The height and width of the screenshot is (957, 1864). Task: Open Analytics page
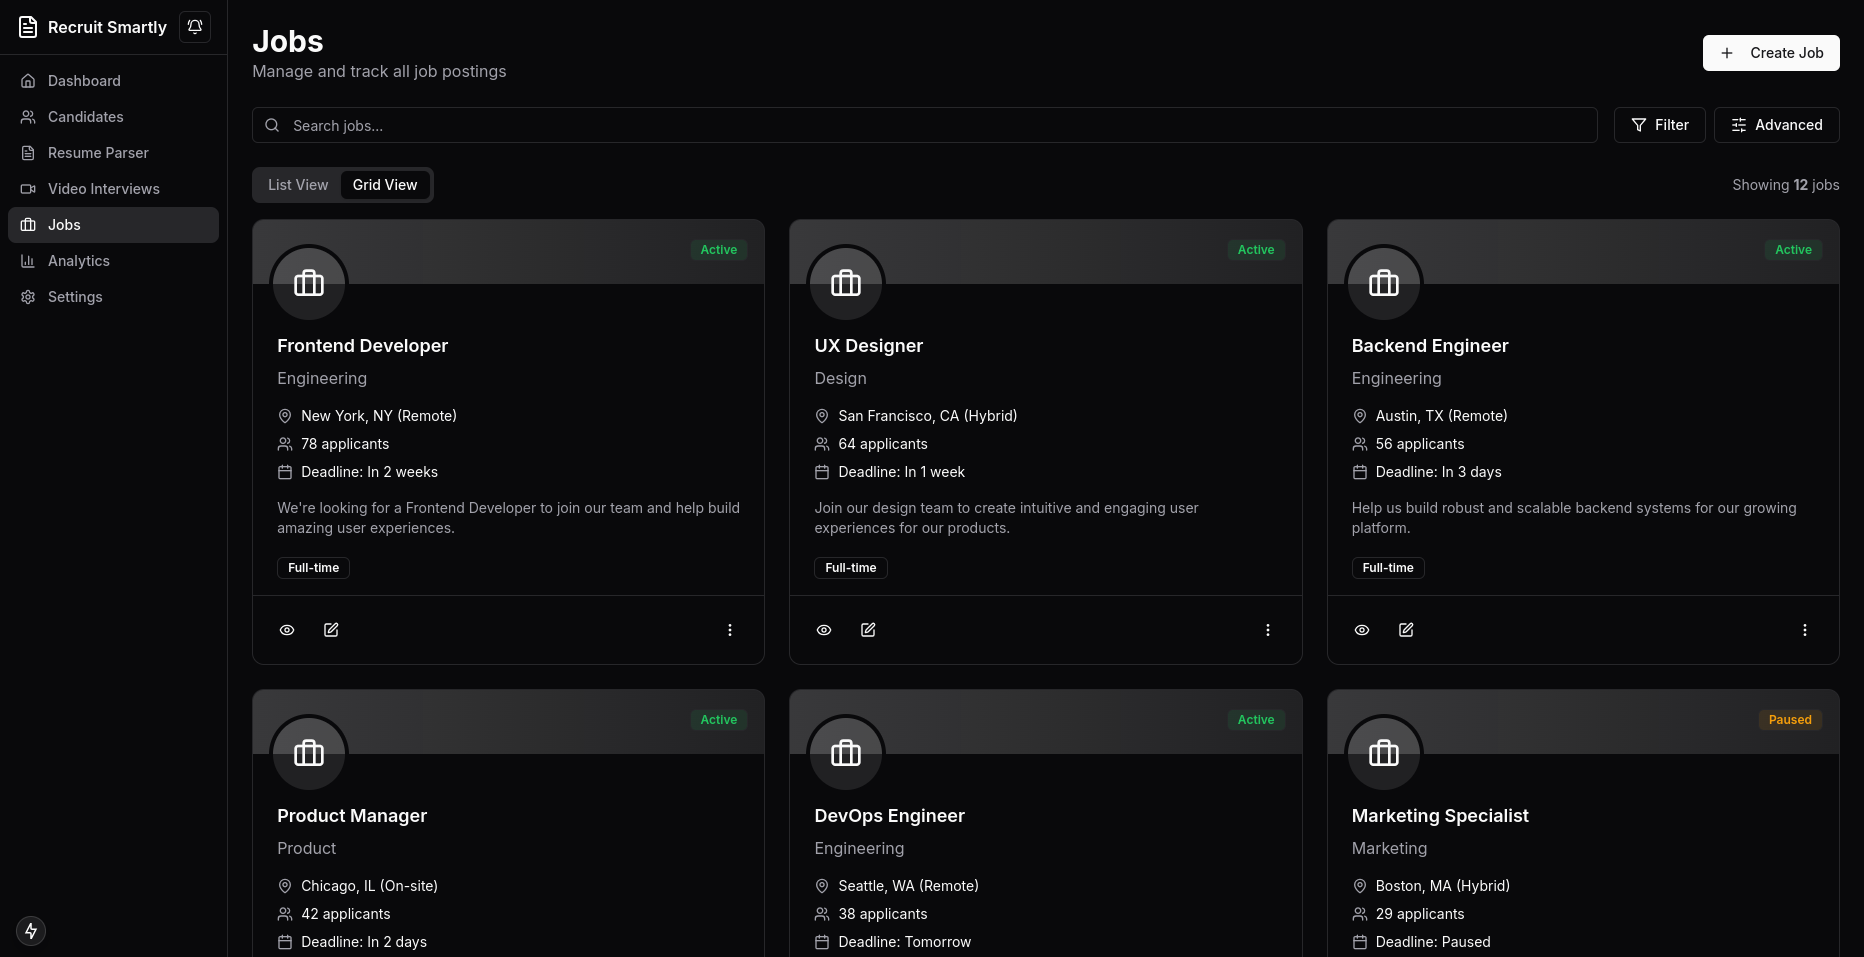click(113, 261)
